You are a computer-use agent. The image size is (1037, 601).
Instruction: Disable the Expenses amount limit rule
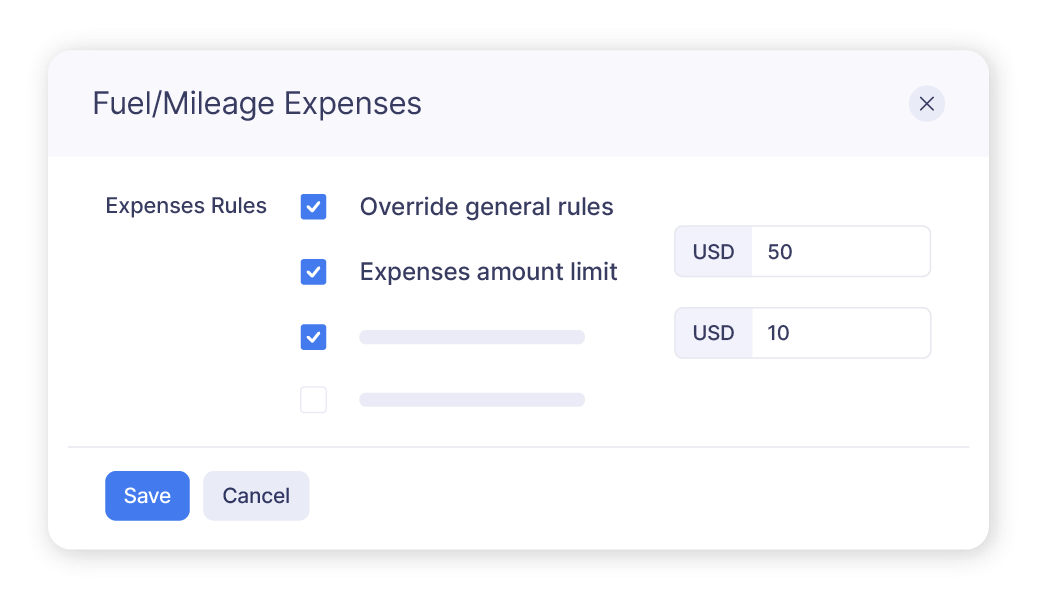click(x=313, y=272)
